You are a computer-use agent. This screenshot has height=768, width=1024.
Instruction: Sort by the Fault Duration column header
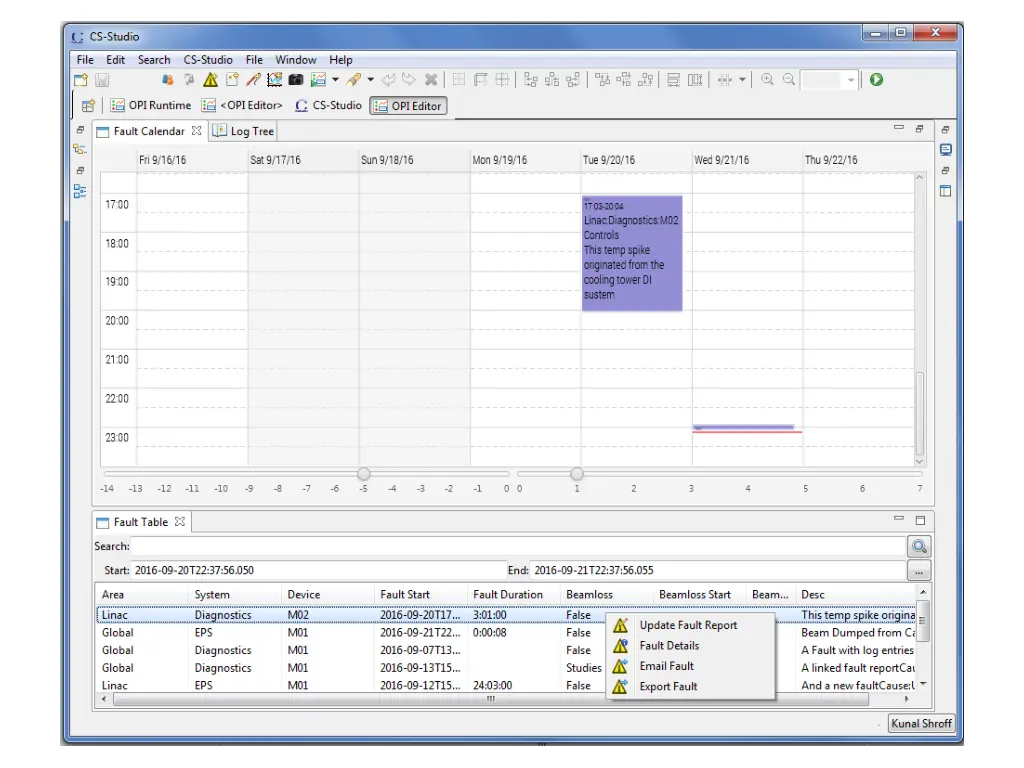coord(515,594)
